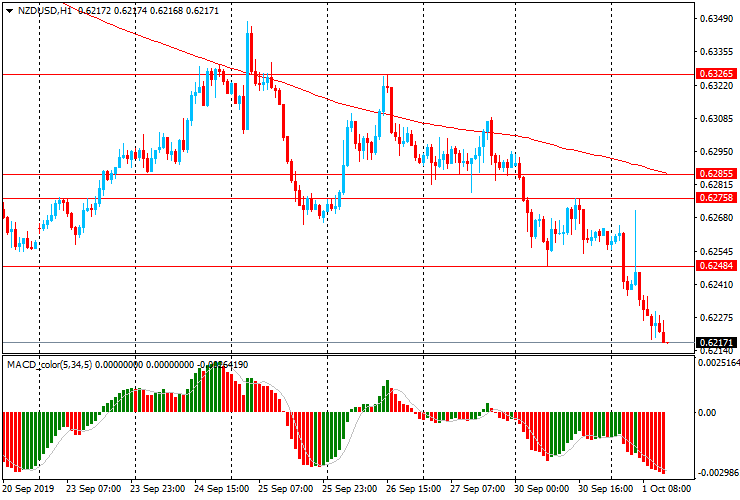Click the 26 Sep 15:00 time label
The height and width of the screenshot is (500, 740).
[412, 490]
